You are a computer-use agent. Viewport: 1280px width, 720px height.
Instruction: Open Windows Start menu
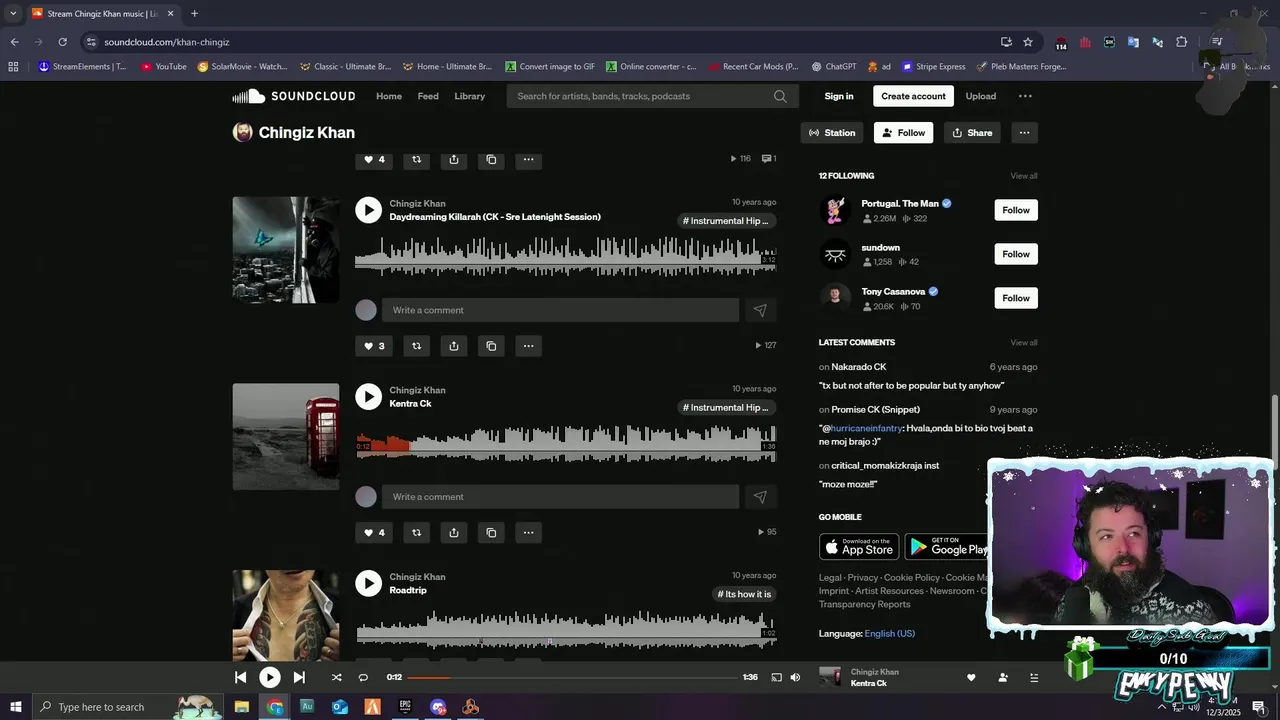coord(15,707)
